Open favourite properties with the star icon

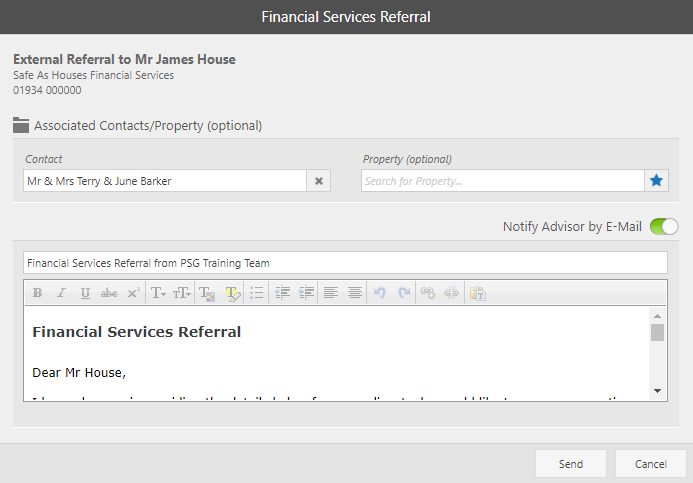coord(656,180)
